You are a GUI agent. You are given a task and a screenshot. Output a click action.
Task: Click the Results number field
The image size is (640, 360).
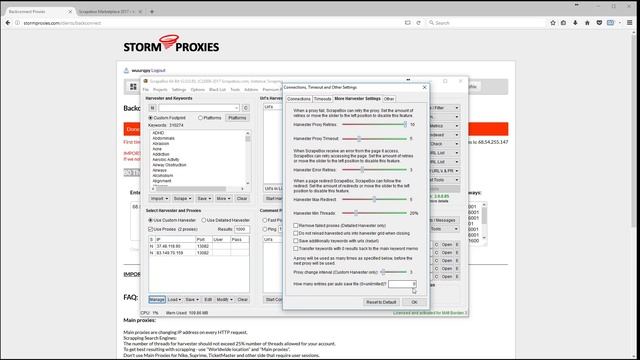point(242,229)
